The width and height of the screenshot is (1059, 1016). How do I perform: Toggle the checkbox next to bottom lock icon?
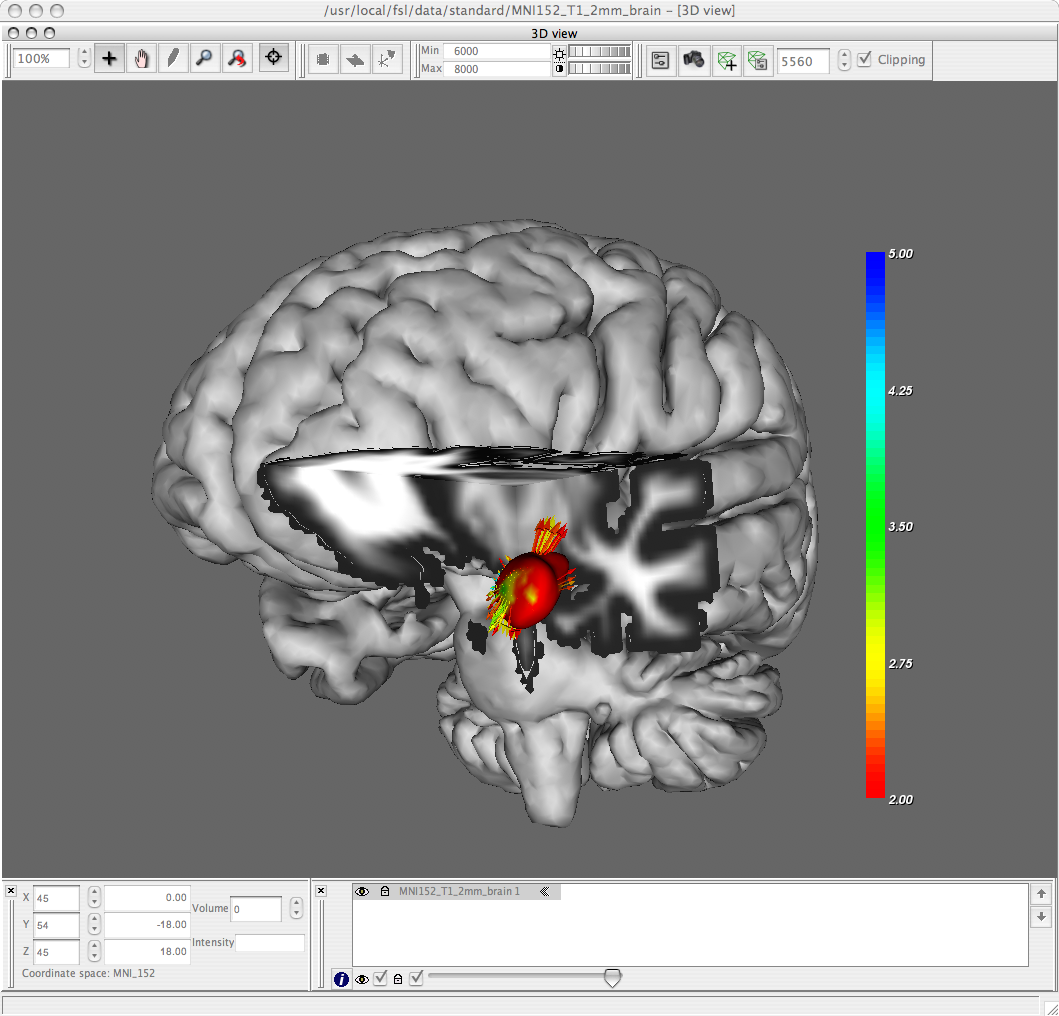pos(416,978)
